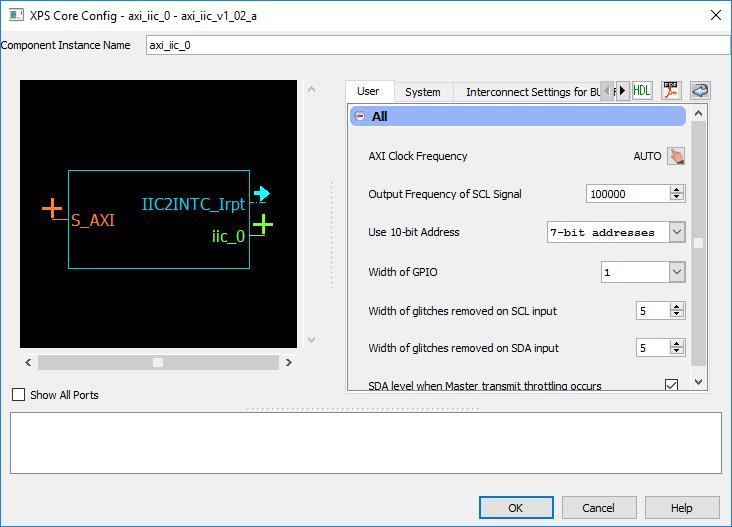The width and height of the screenshot is (732, 527).
Task: Click the diagram scroll left arrow
Action: coord(28,362)
